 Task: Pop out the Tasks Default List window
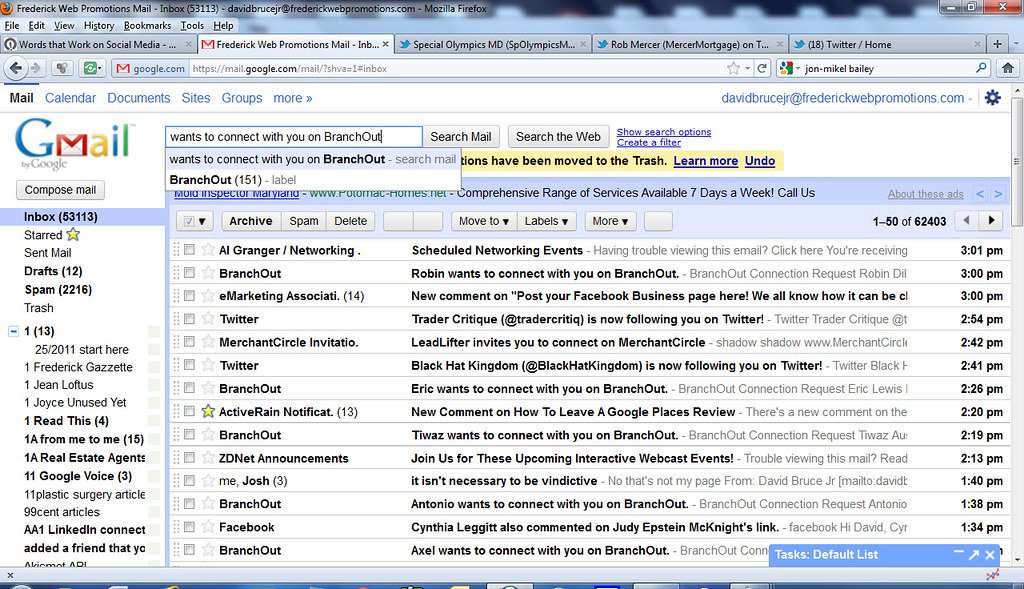point(974,554)
